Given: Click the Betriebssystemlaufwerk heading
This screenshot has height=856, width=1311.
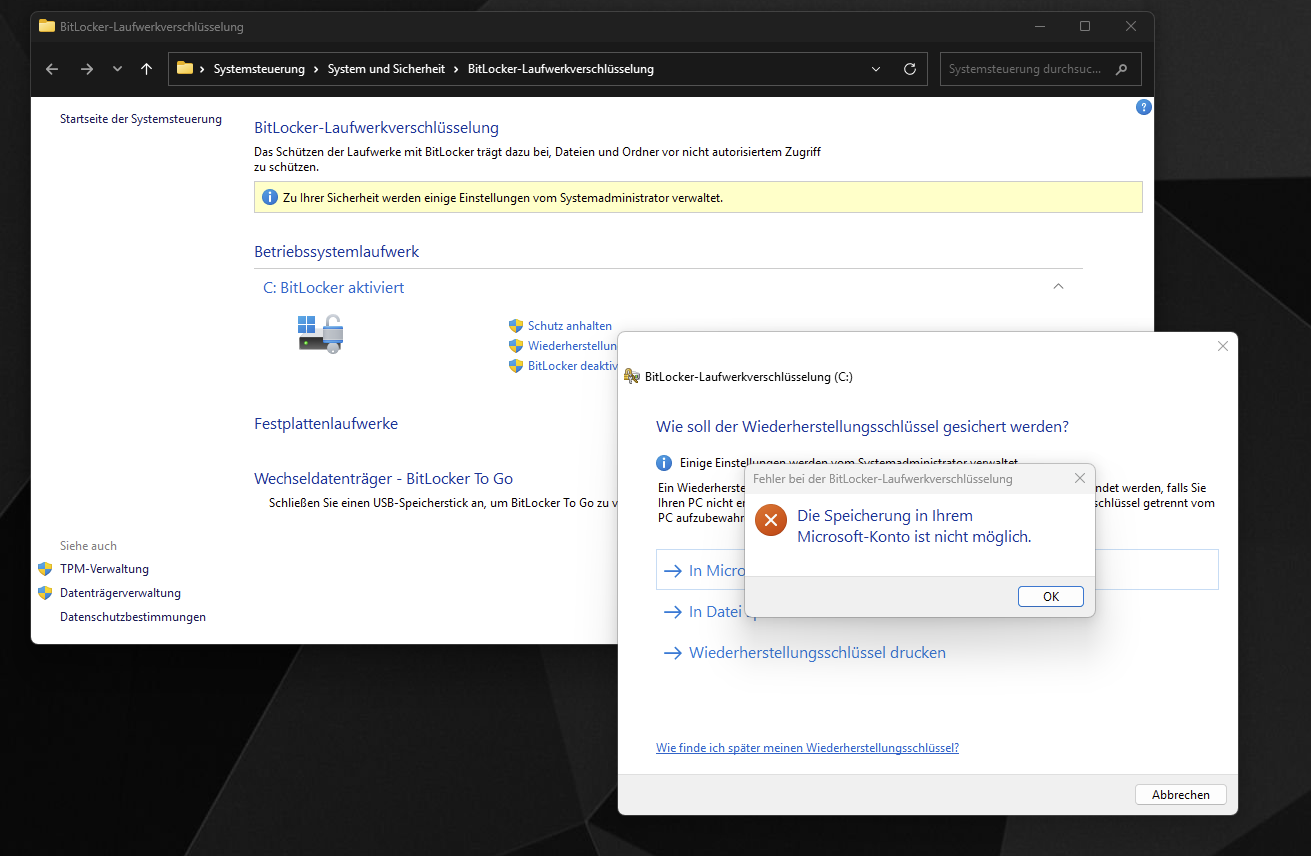Looking at the screenshot, I should (337, 252).
